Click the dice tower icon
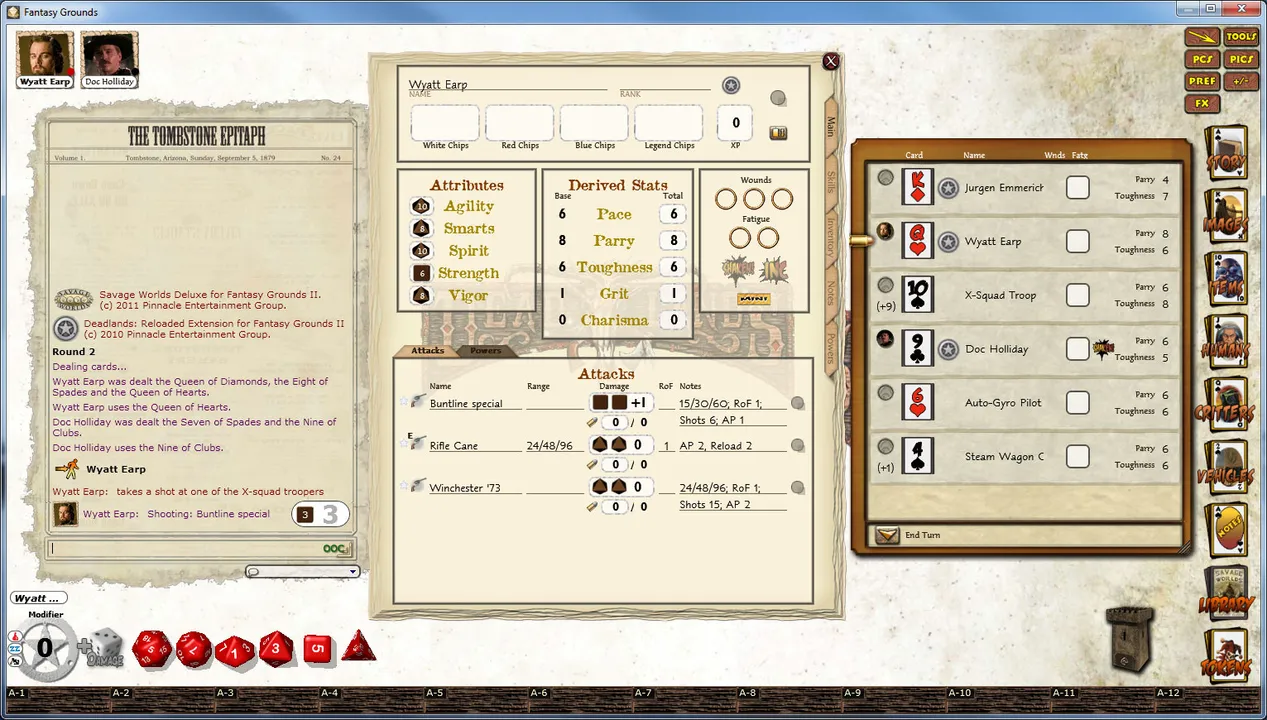This screenshot has width=1267, height=720. 1130,638
